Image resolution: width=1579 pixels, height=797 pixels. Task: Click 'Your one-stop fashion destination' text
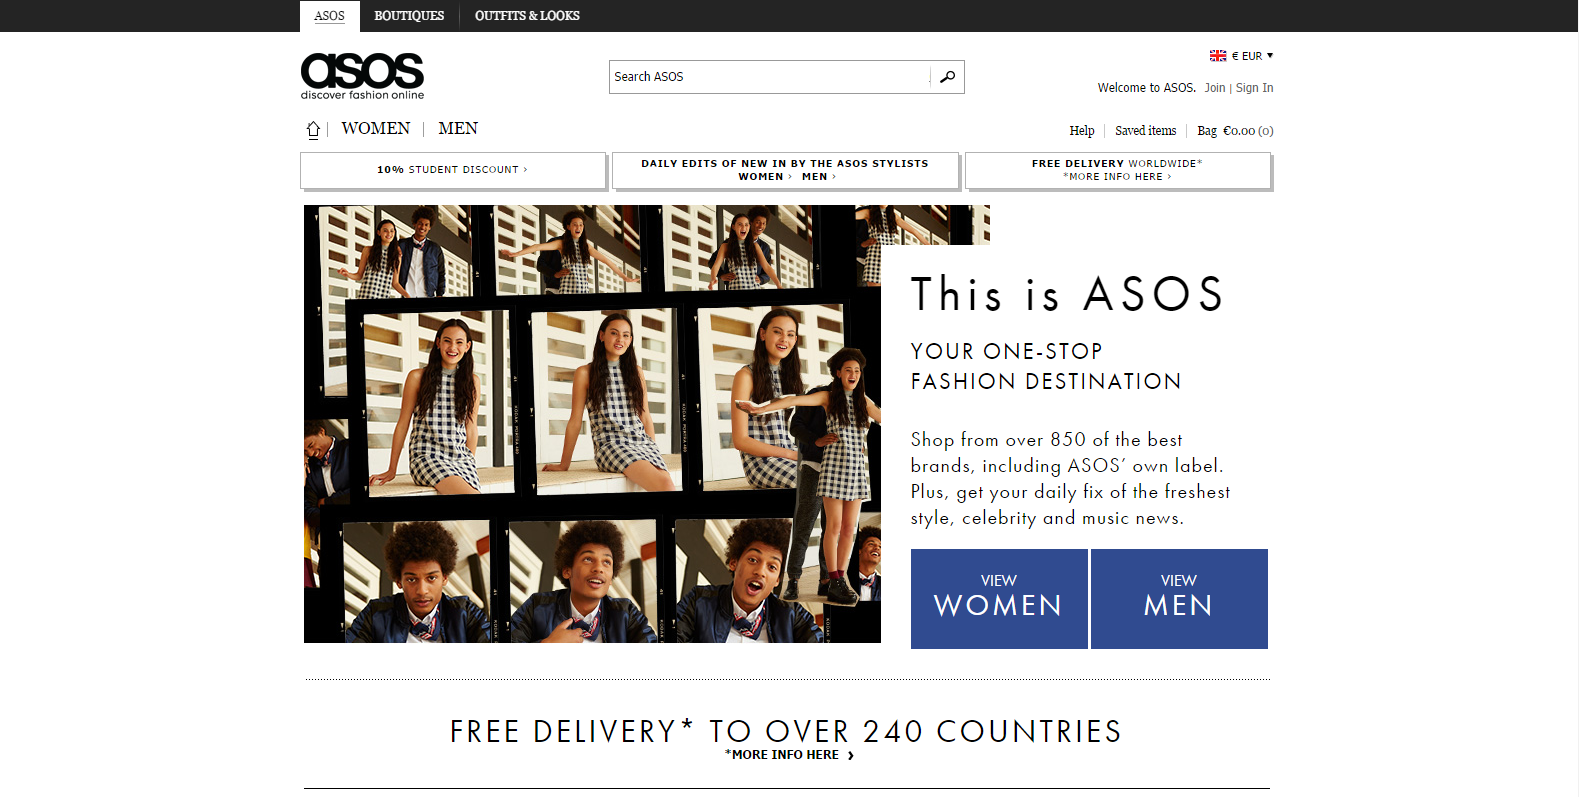[x=1046, y=366]
